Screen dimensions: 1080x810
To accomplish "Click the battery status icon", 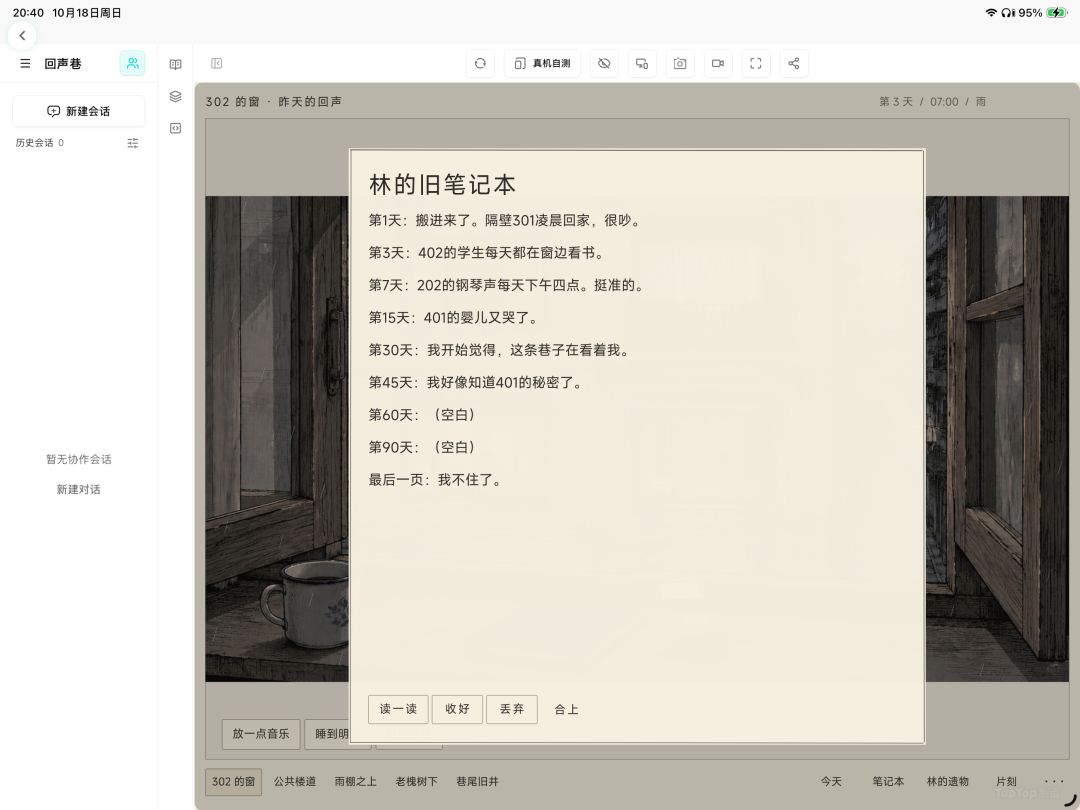I will [x=1057, y=12].
